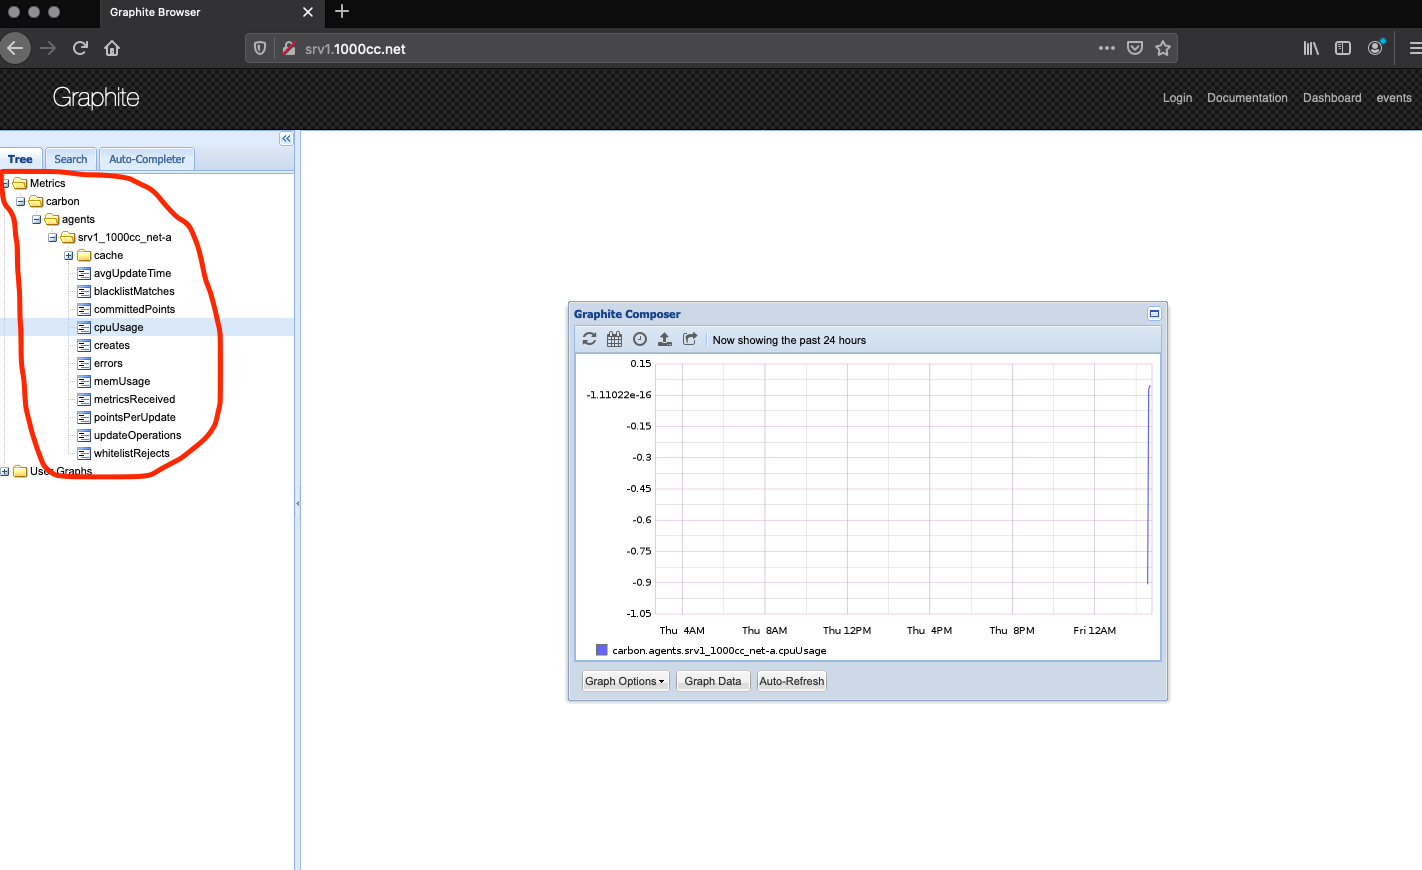Image resolution: width=1422 pixels, height=870 pixels.
Task: Open the Documentation link
Action: [1247, 98]
